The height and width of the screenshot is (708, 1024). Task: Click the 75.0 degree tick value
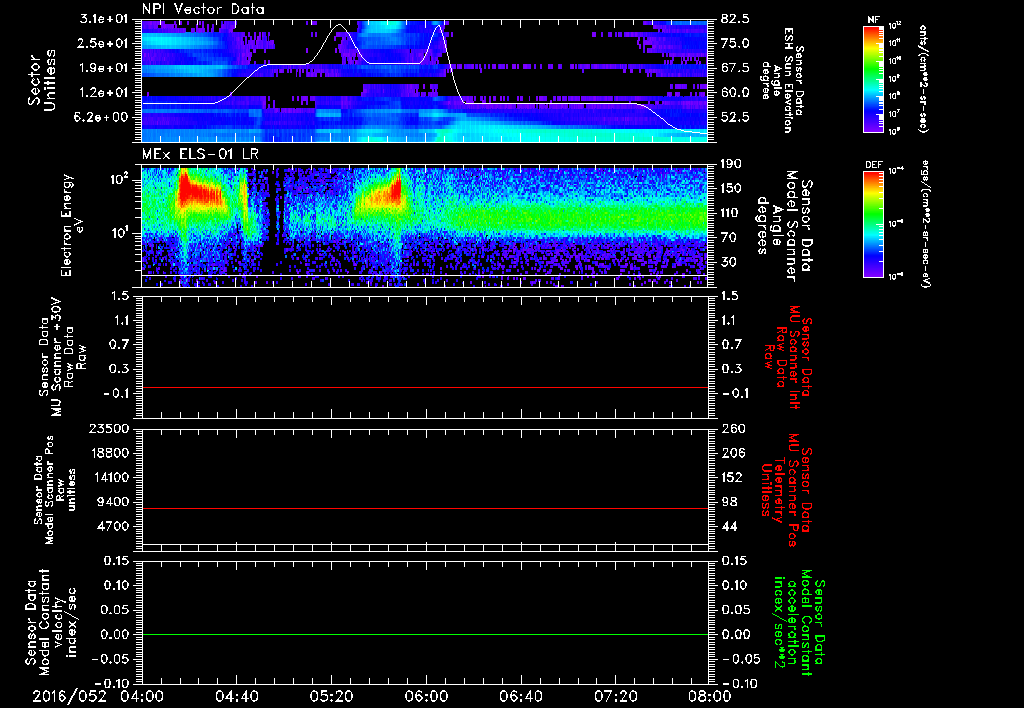735,43
